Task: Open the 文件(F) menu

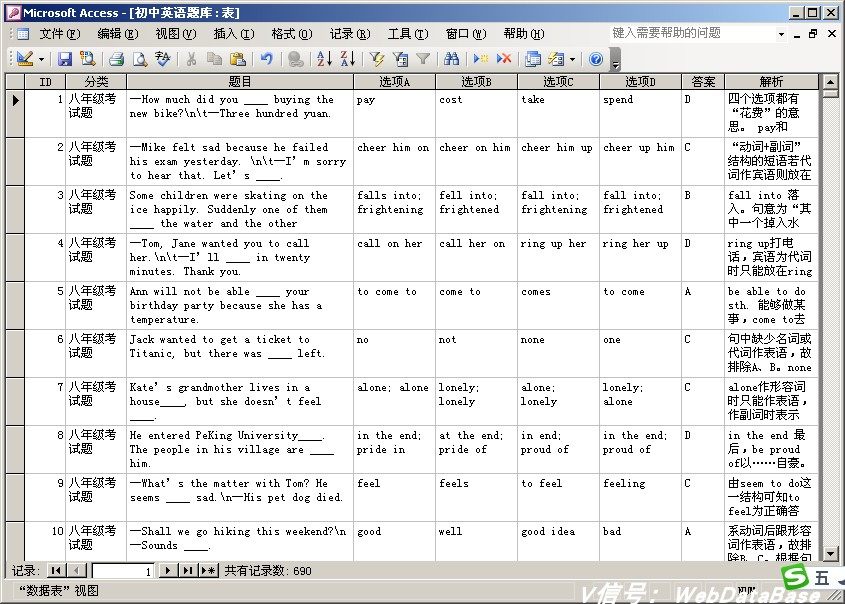Action: tap(60, 34)
